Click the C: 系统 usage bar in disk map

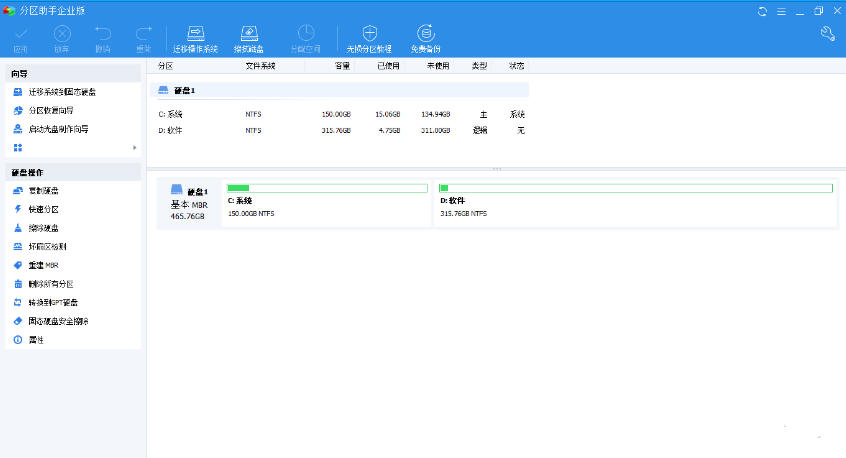pos(327,188)
